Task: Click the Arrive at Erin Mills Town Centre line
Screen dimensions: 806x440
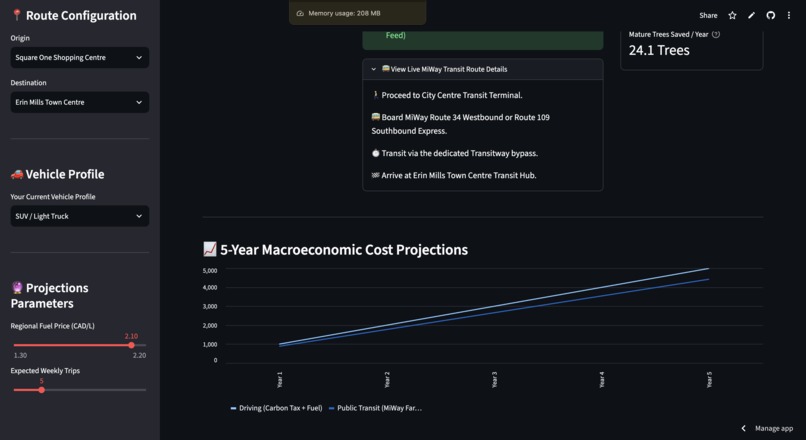Action: point(454,175)
